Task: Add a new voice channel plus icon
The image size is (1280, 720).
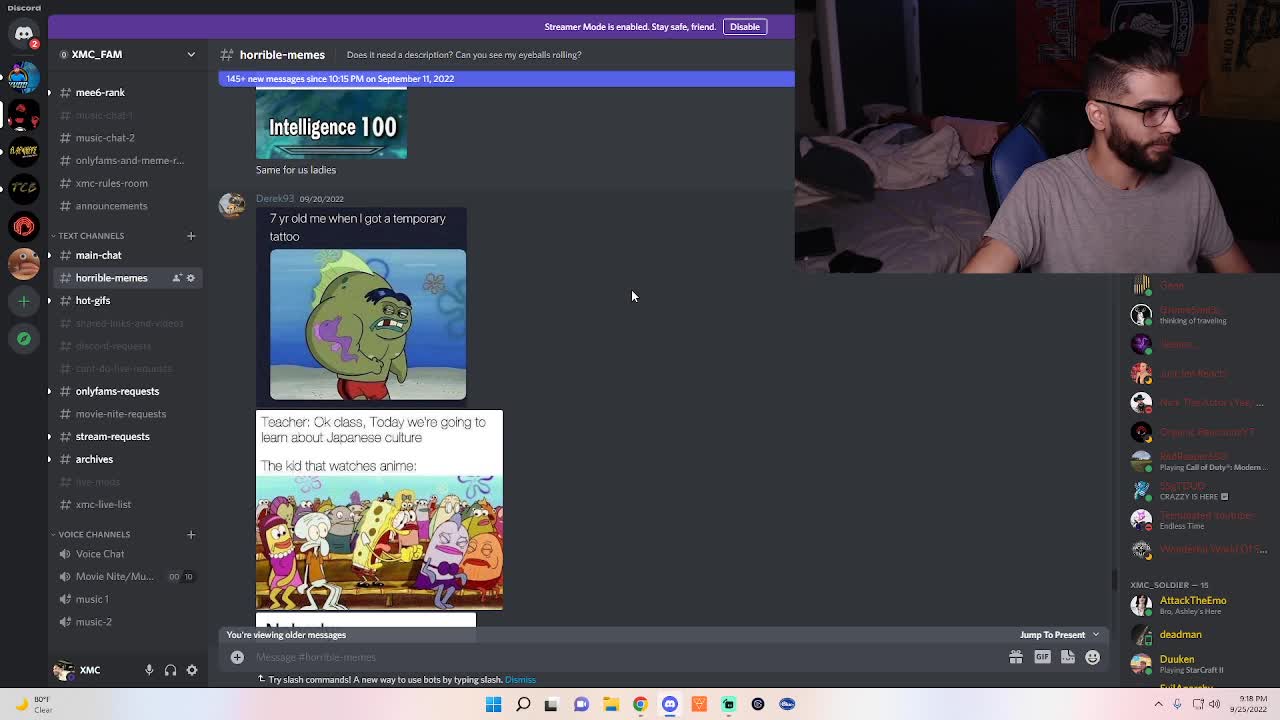Action: click(191, 534)
